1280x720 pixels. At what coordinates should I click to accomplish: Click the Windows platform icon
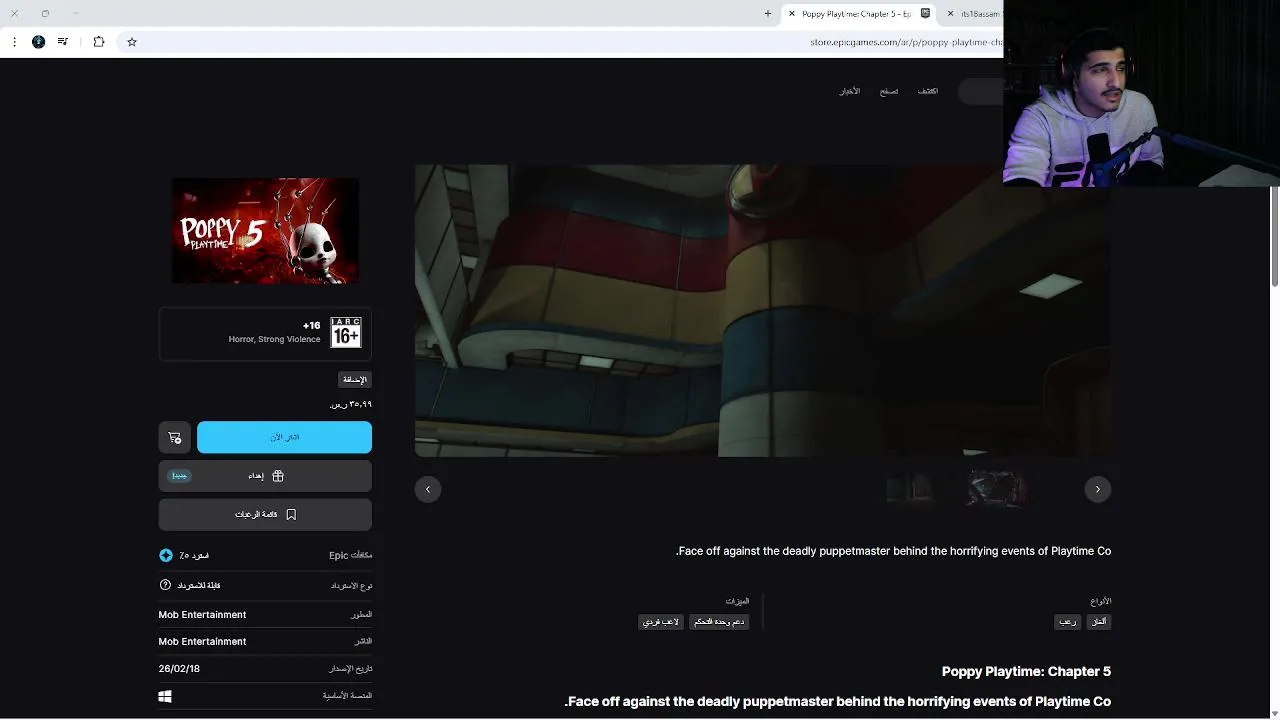point(165,696)
